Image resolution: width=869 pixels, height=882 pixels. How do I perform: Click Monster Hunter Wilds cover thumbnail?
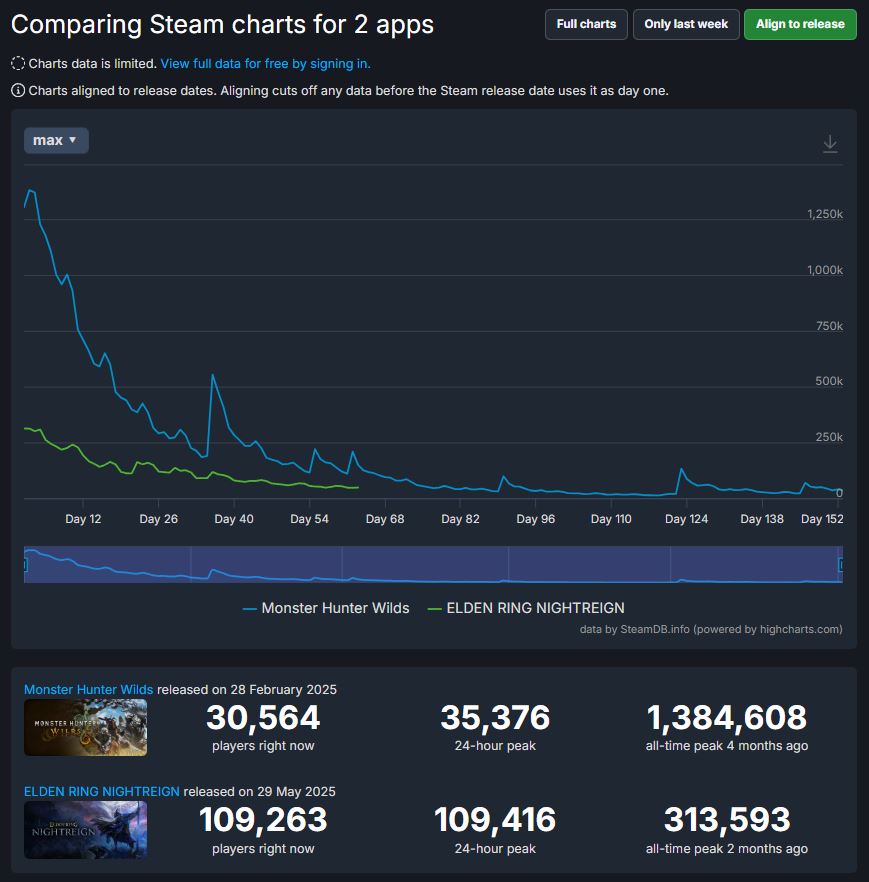tap(85, 727)
